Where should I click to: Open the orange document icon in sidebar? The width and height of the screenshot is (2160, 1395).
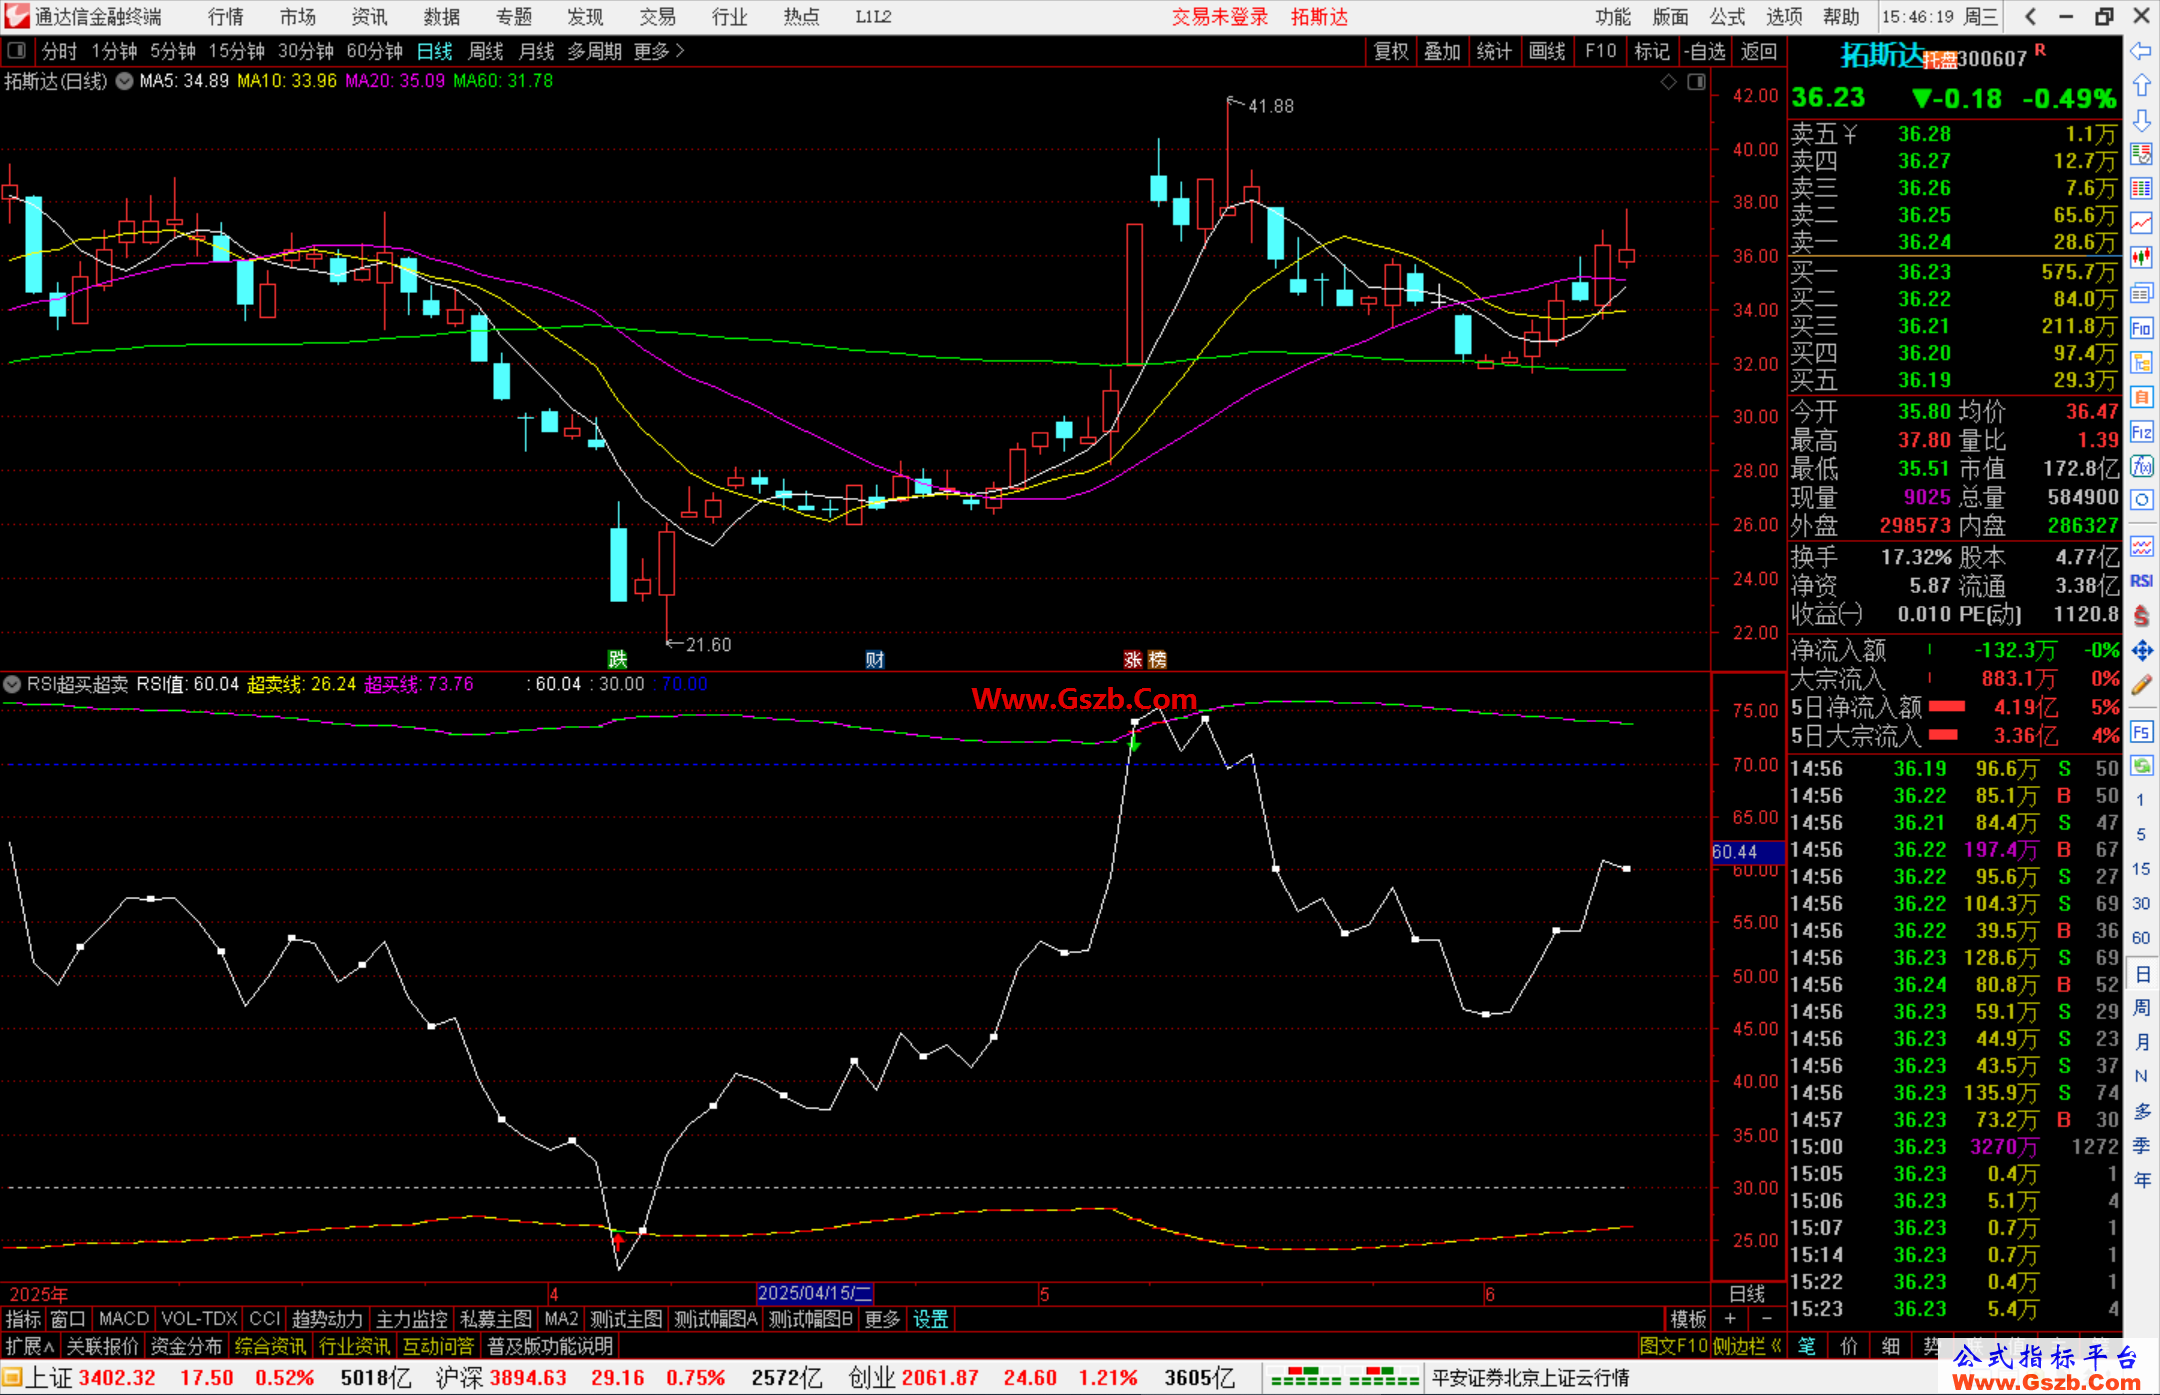[2141, 397]
